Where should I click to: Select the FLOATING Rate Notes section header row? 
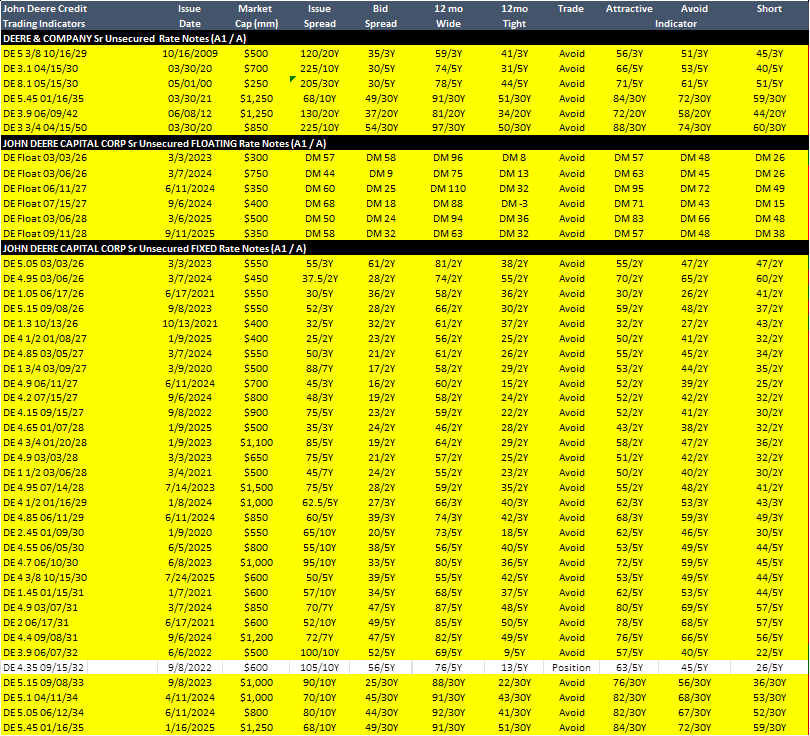click(x=405, y=143)
